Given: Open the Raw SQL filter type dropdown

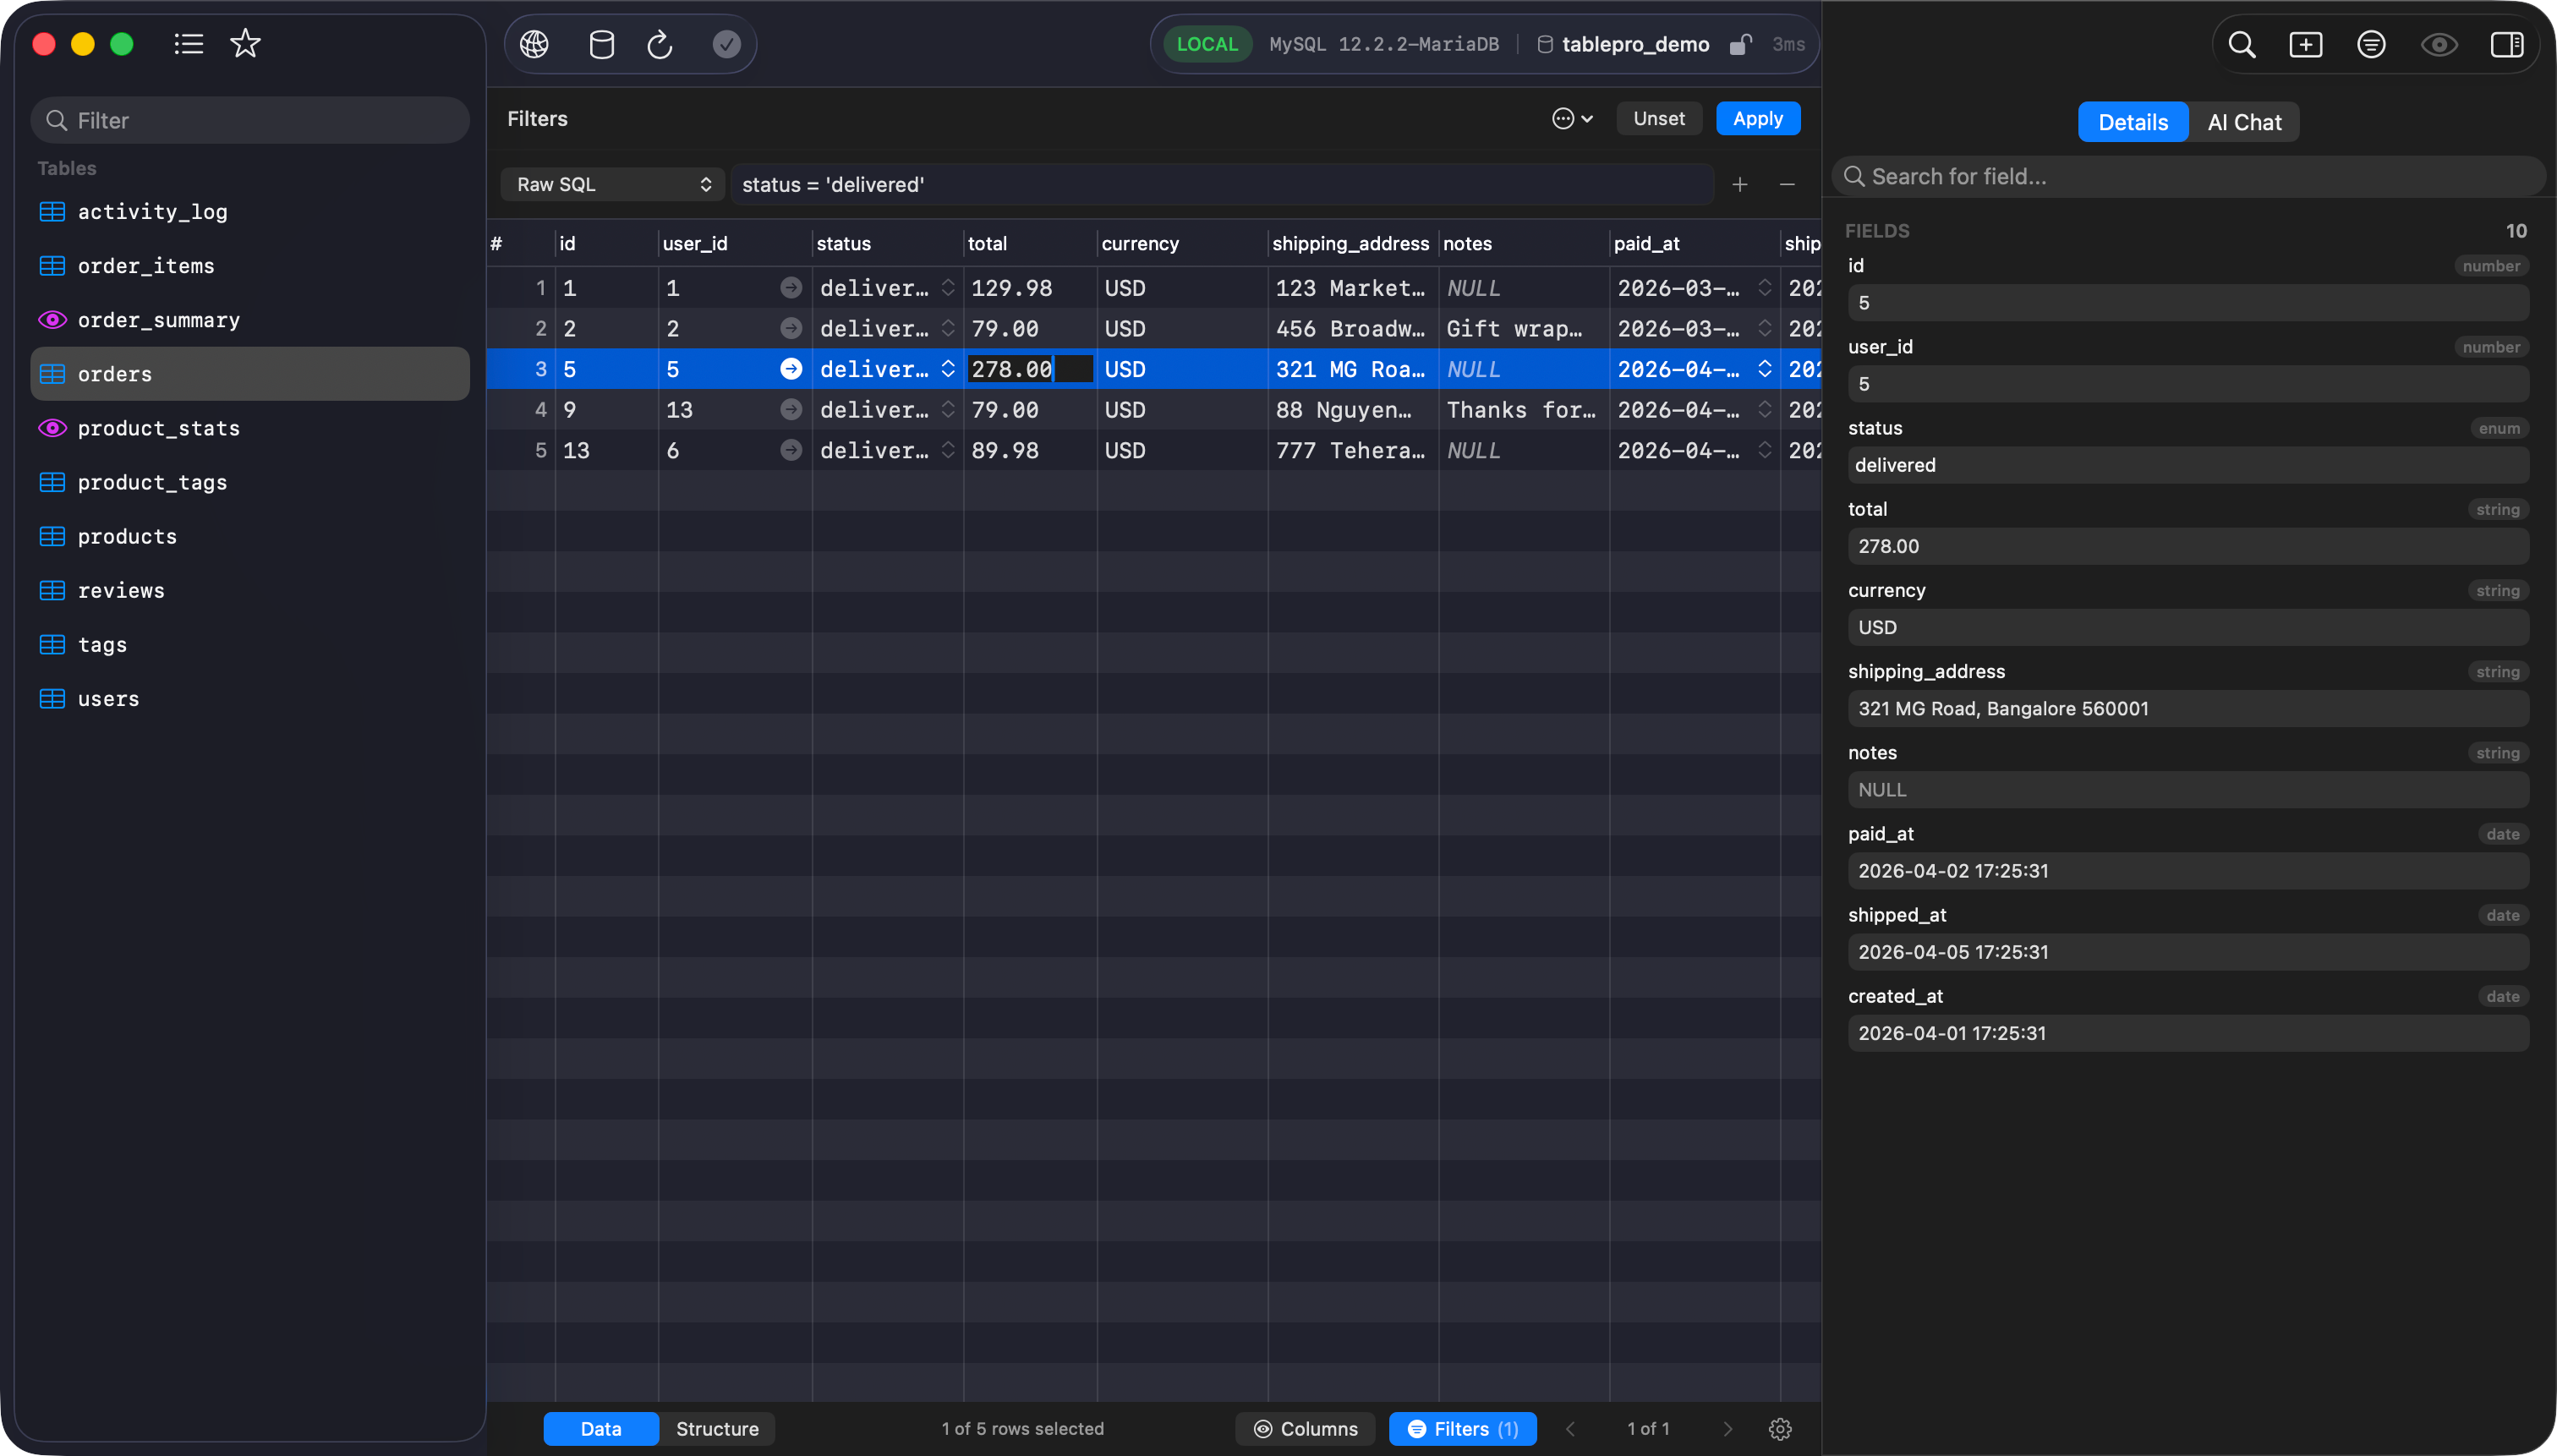Looking at the screenshot, I should (611, 184).
